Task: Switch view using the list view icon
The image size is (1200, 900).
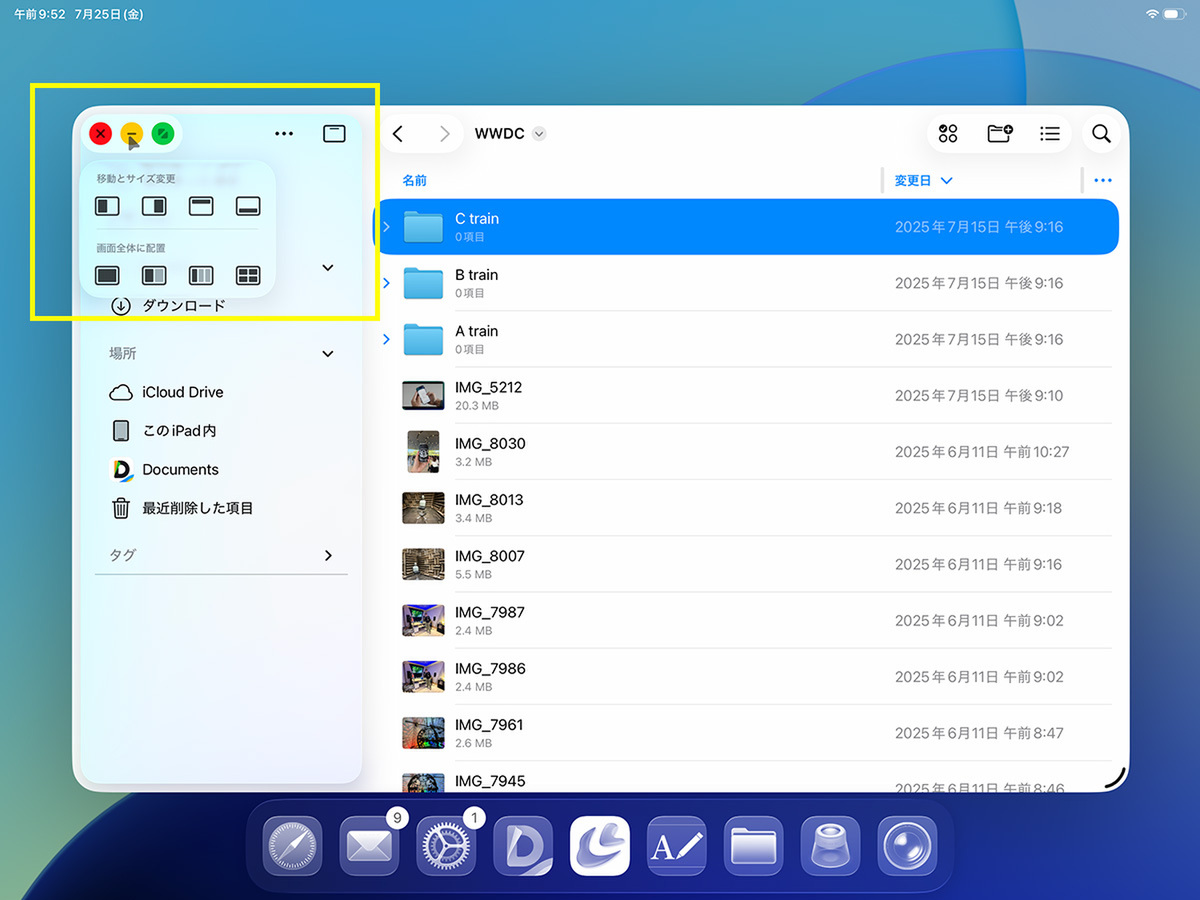Action: point(1049,134)
